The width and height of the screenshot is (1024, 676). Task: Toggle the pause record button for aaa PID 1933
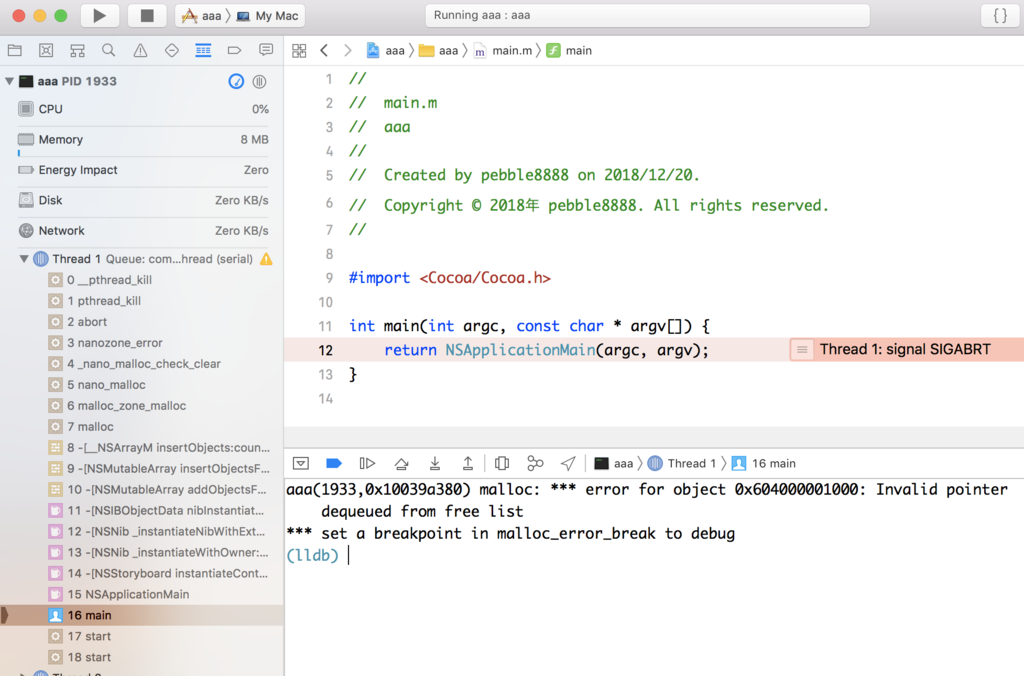coord(259,81)
